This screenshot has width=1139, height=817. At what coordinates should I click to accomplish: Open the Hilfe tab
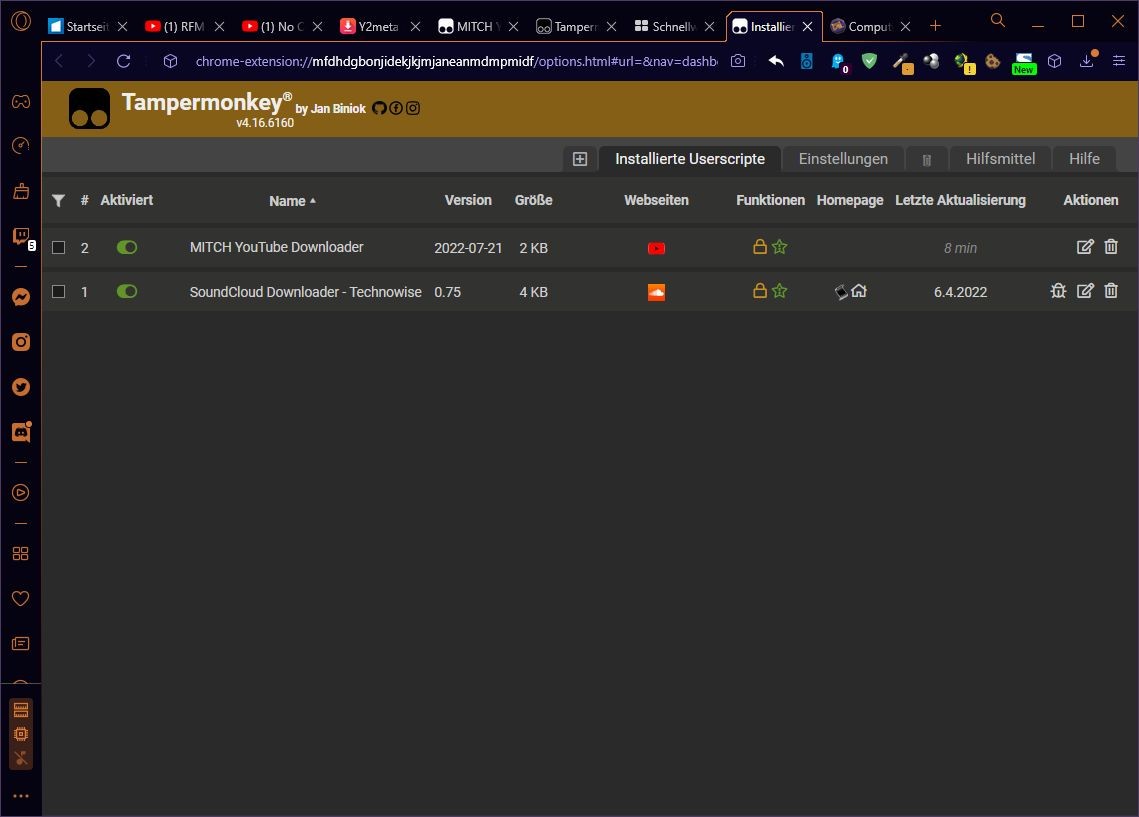click(1084, 159)
